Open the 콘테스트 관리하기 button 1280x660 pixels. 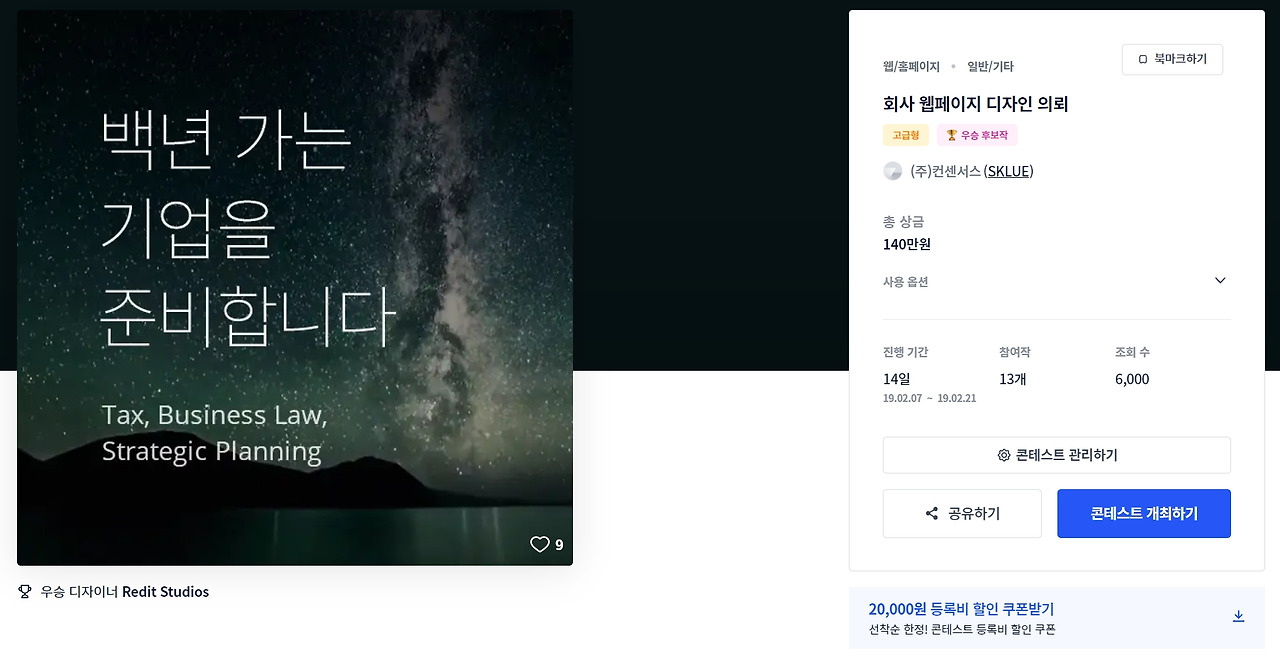coord(1057,455)
